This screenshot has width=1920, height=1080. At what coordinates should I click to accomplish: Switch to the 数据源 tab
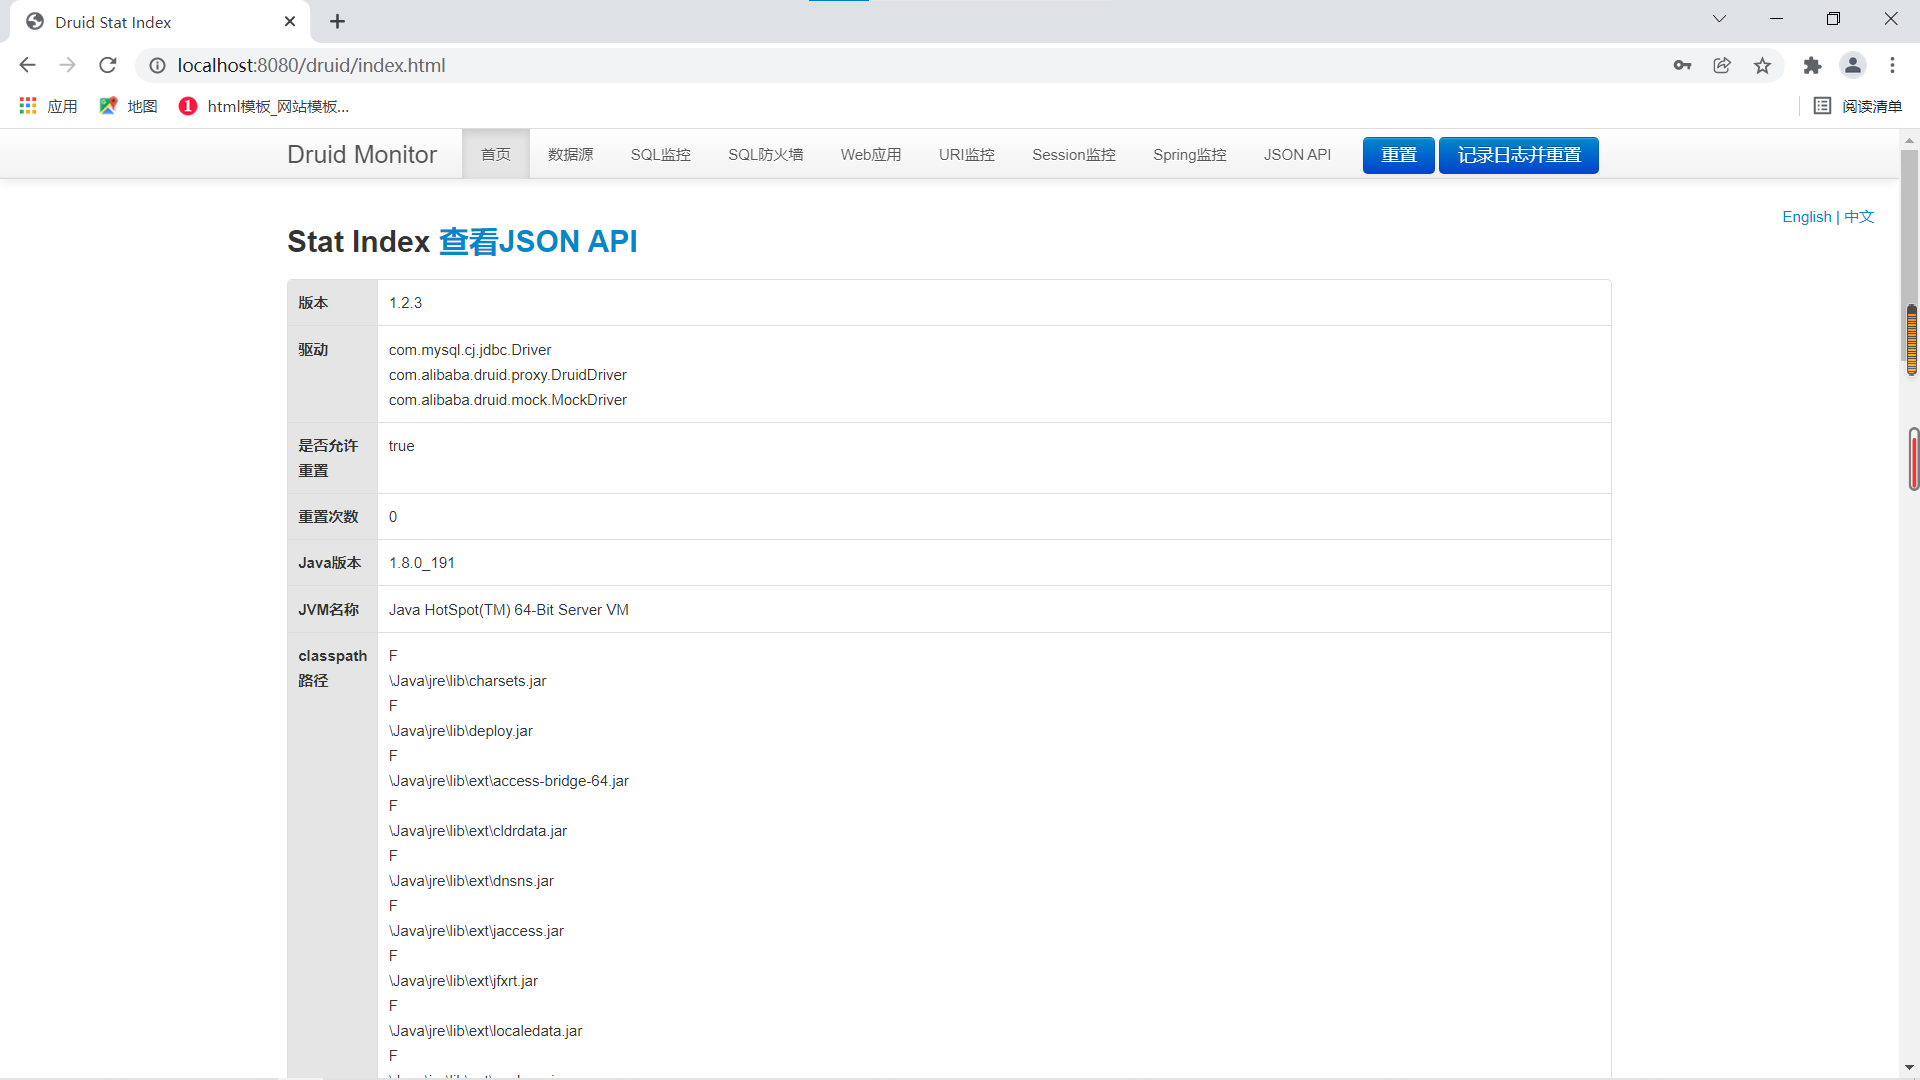tap(570, 155)
